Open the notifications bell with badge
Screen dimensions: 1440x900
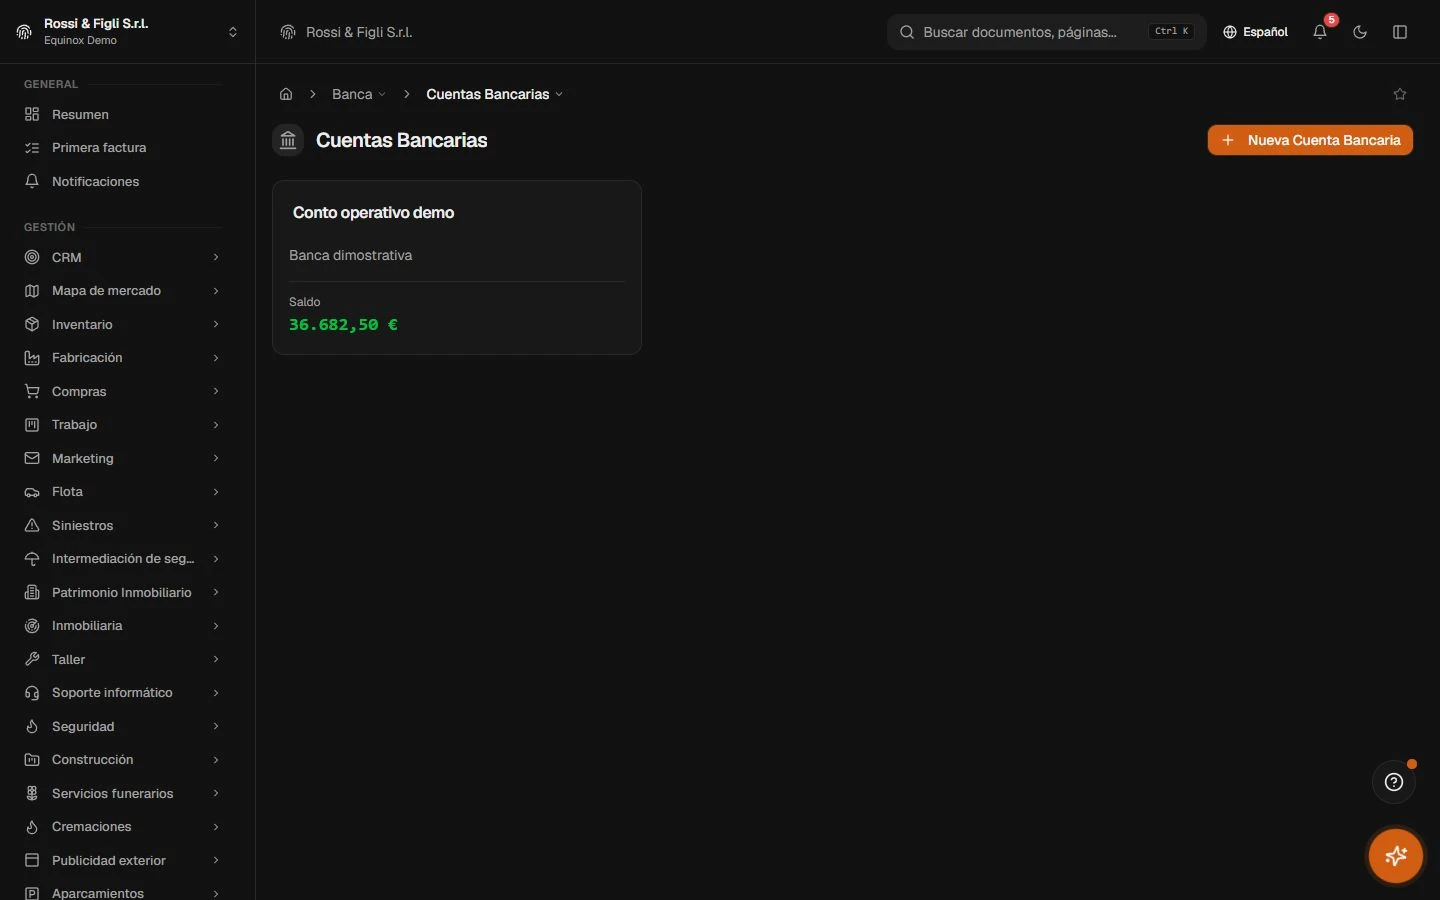point(1320,32)
